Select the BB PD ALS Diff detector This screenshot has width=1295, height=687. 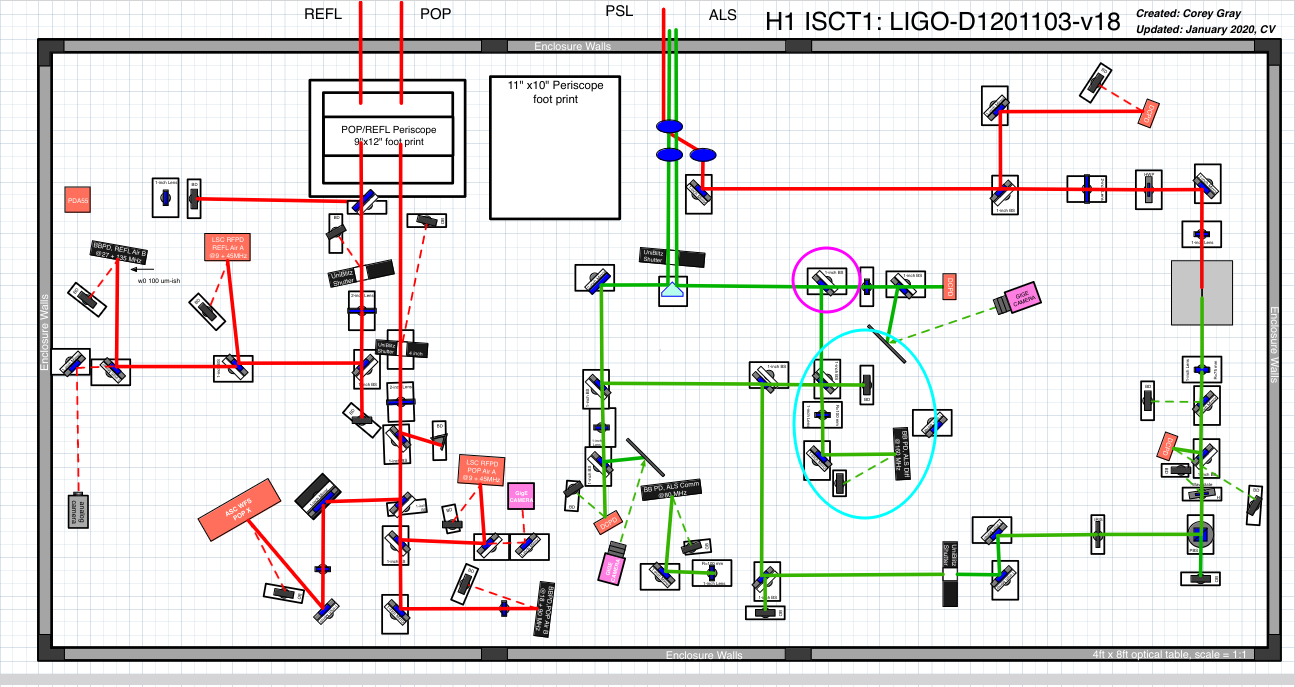pyautogui.click(x=900, y=454)
